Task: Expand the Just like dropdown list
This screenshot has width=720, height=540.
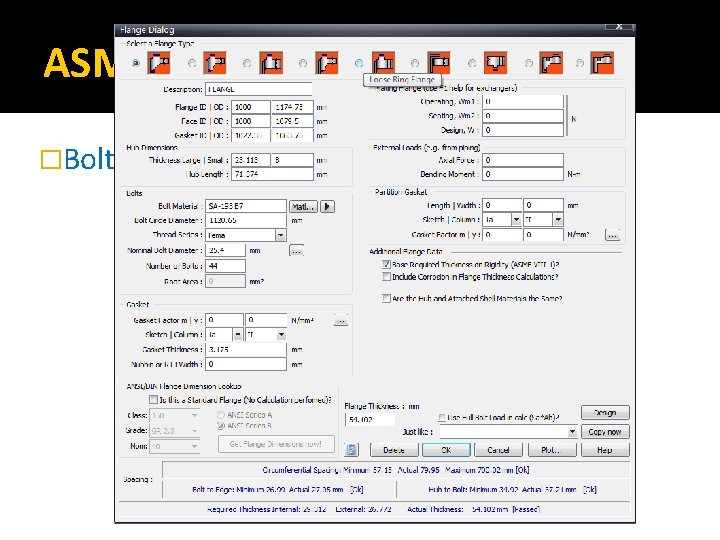Action: (572, 432)
